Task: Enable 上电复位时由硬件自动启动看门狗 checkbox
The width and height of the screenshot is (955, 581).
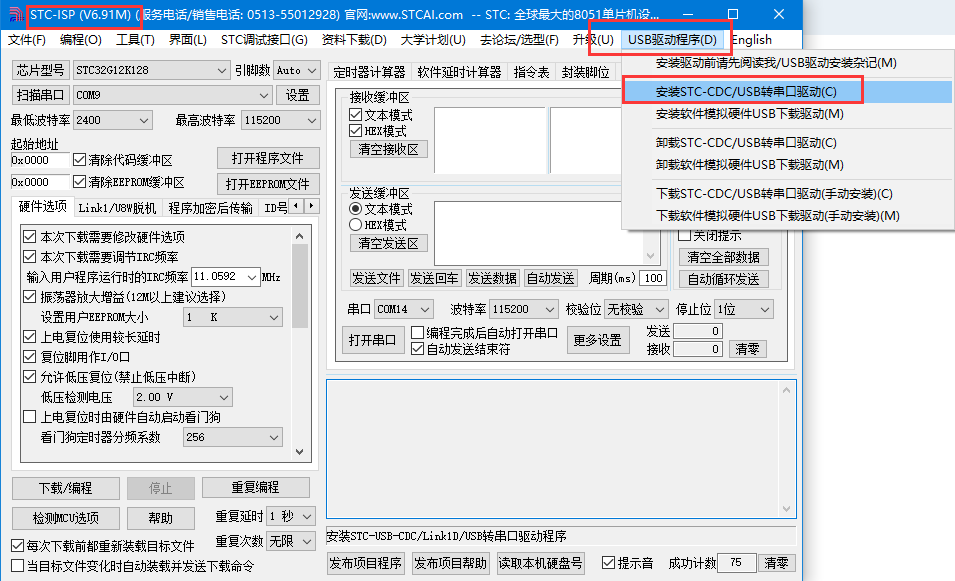Action: point(29,417)
